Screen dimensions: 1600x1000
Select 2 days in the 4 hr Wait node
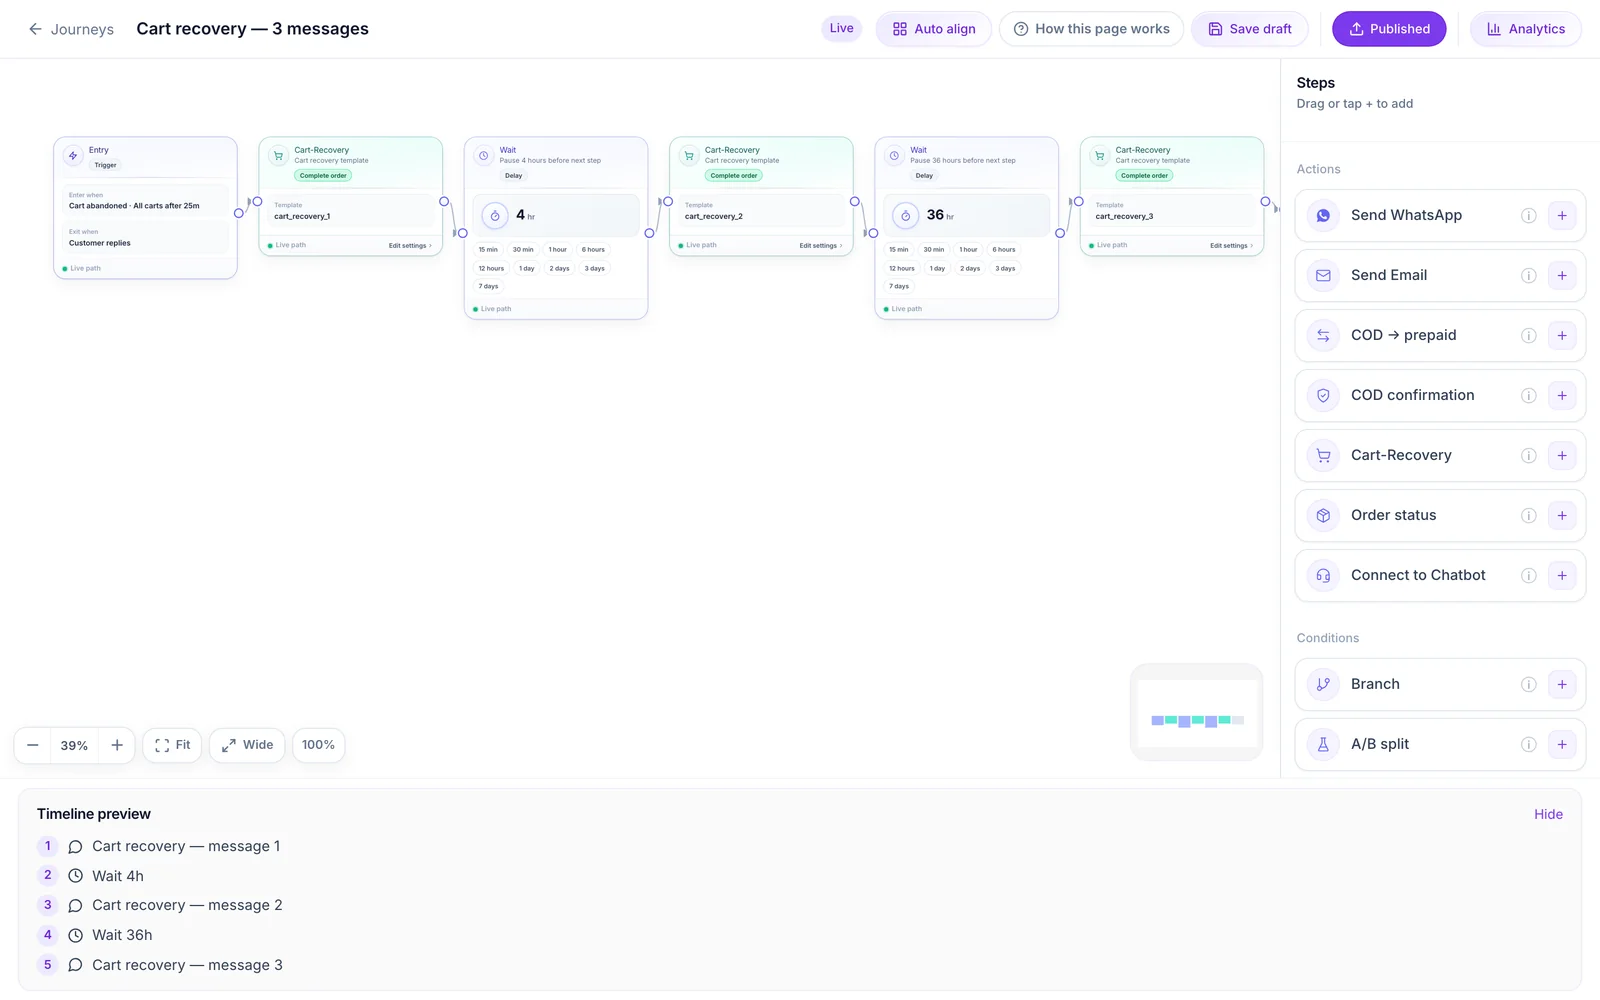pos(559,268)
